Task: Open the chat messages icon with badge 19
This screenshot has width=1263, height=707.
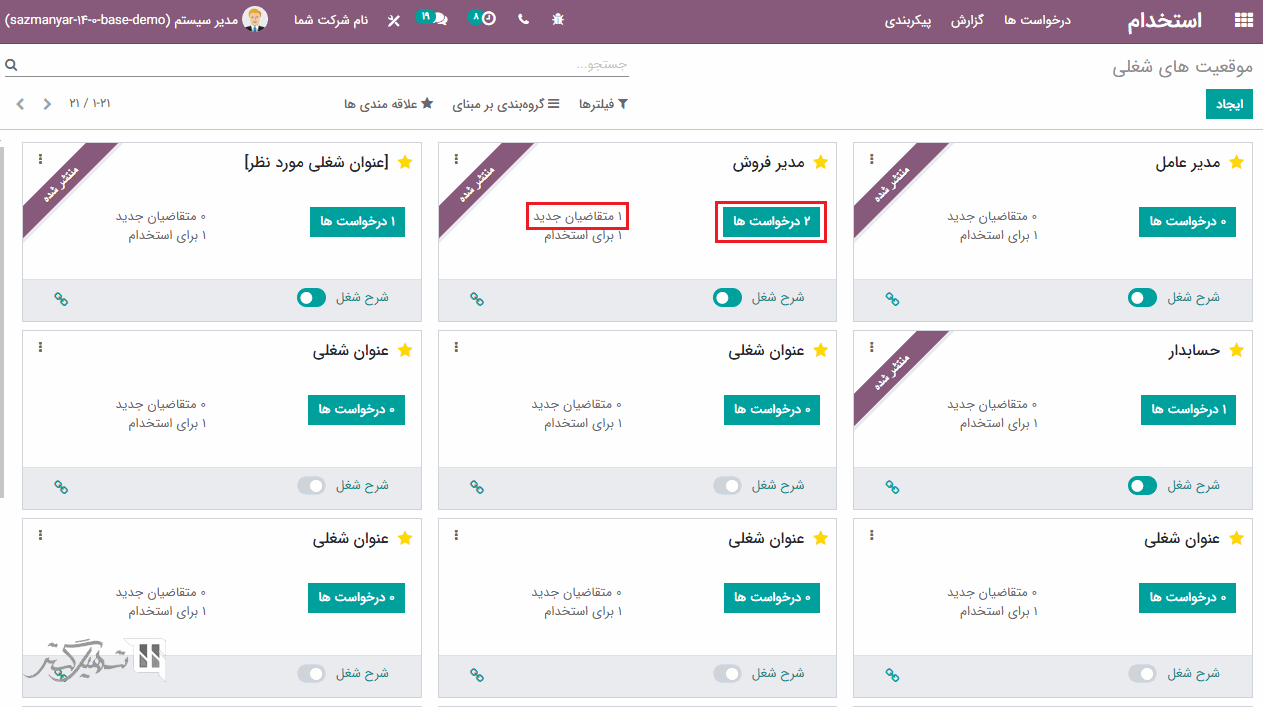Action: tap(432, 18)
